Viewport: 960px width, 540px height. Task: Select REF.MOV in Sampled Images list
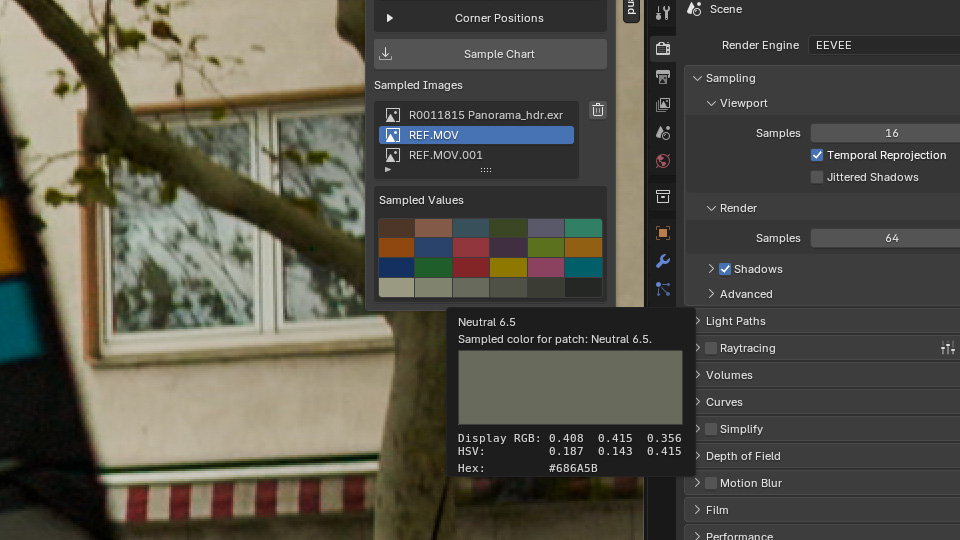[x=476, y=135]
